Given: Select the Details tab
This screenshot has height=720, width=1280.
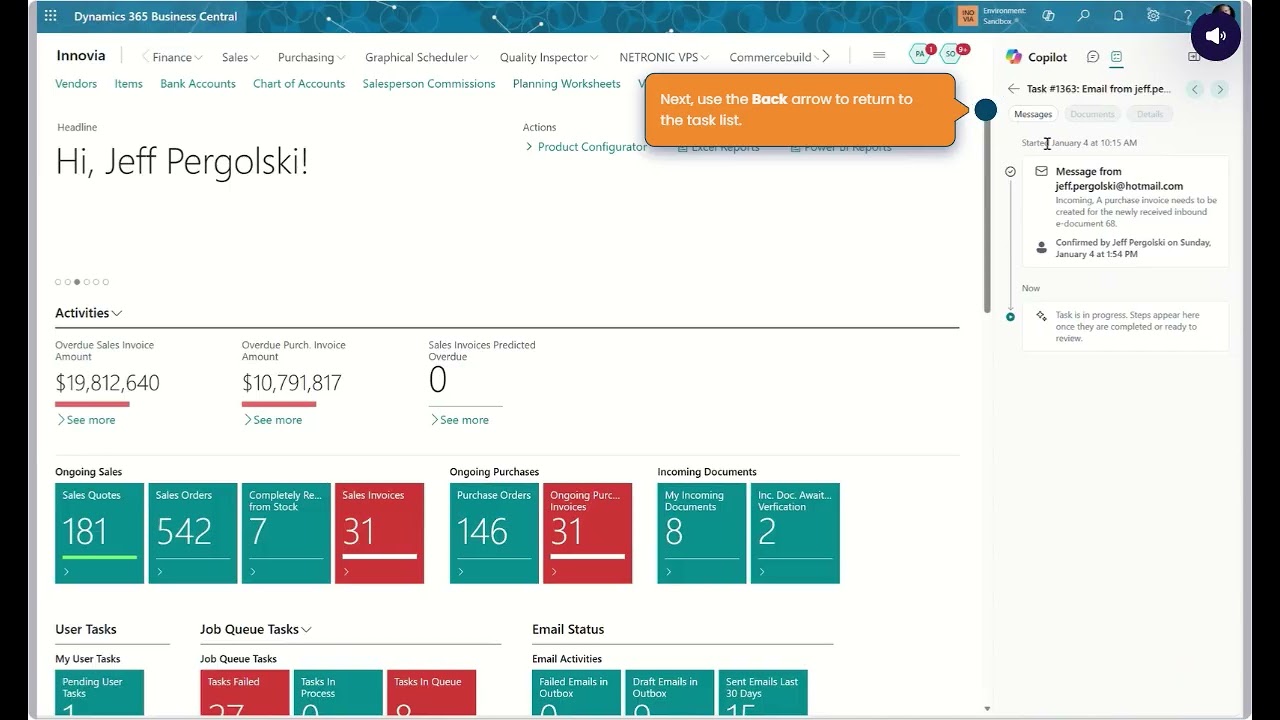Looking at the screenshot, I should (1150, 114).
